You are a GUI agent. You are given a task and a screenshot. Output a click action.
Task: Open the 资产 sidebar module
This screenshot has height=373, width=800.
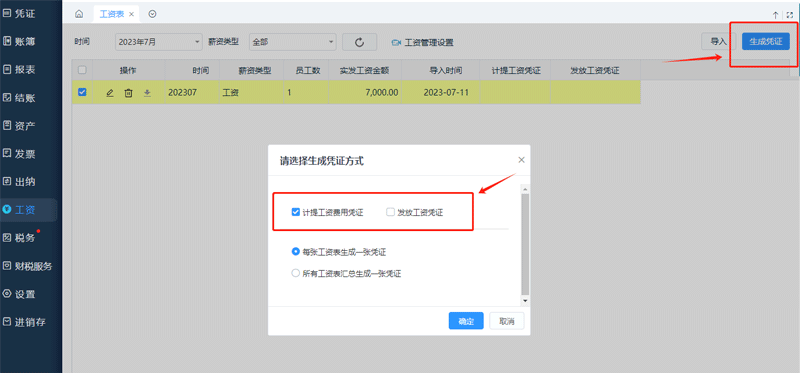click(19, 126)
